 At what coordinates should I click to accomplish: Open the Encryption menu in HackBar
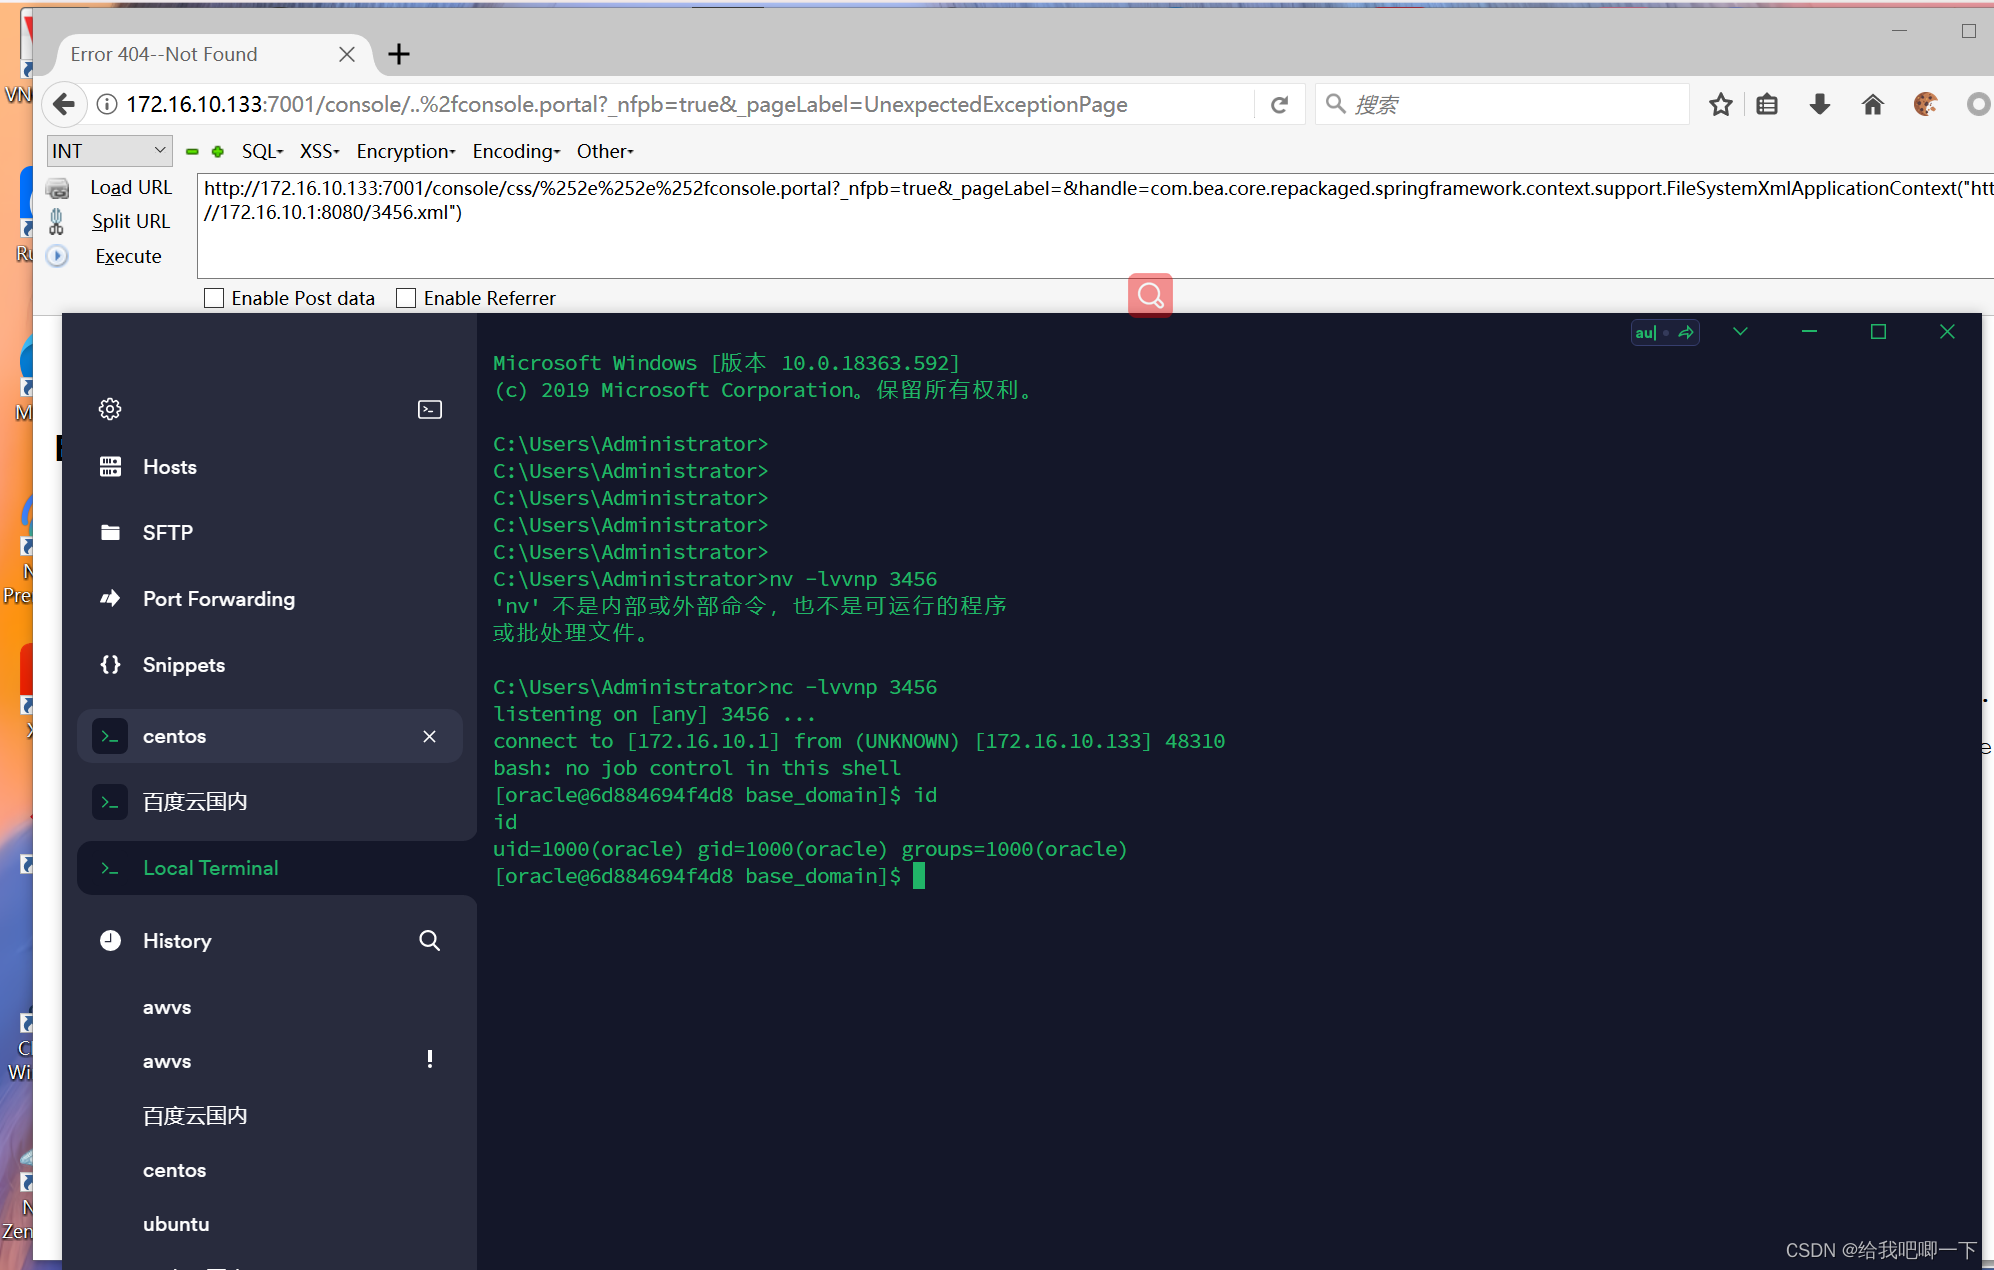pos(405,151)
